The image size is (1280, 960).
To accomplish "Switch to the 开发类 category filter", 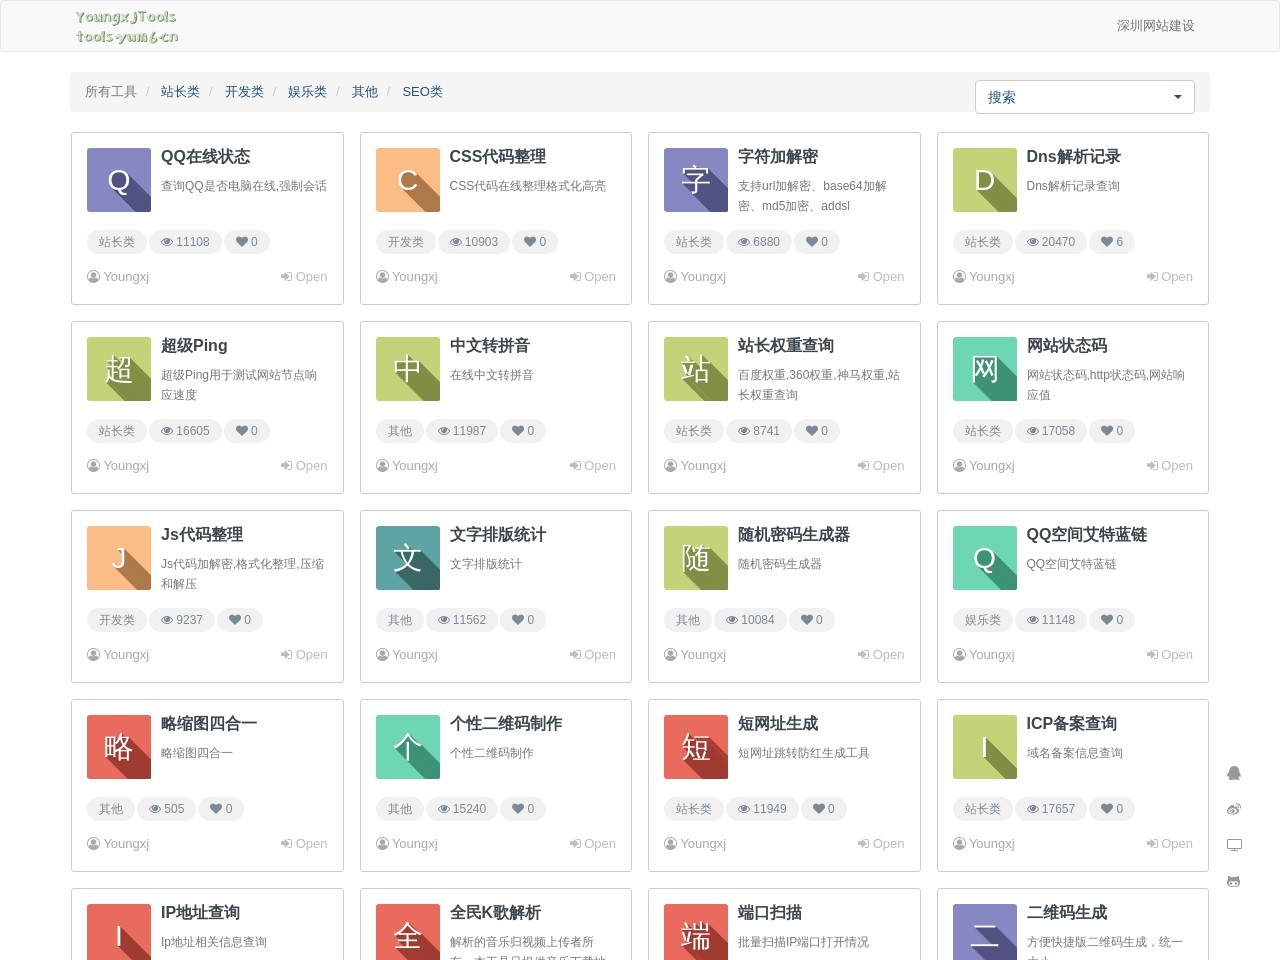I will point(244,91).
